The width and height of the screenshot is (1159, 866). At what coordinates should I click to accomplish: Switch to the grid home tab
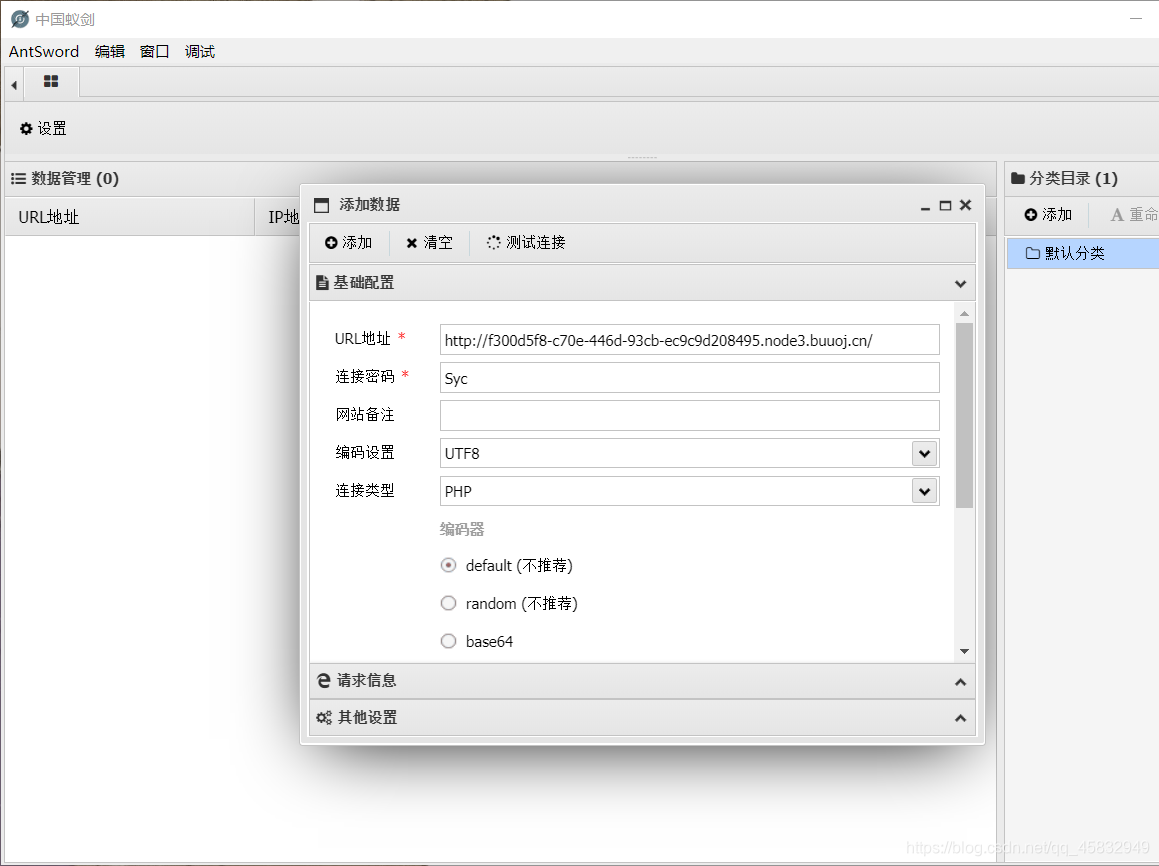coord(51,81)
